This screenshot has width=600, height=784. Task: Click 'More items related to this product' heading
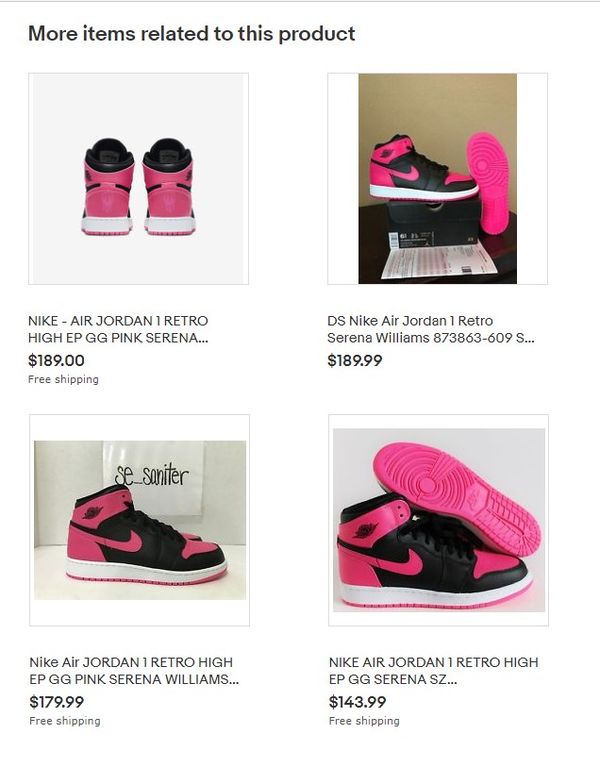192,34
